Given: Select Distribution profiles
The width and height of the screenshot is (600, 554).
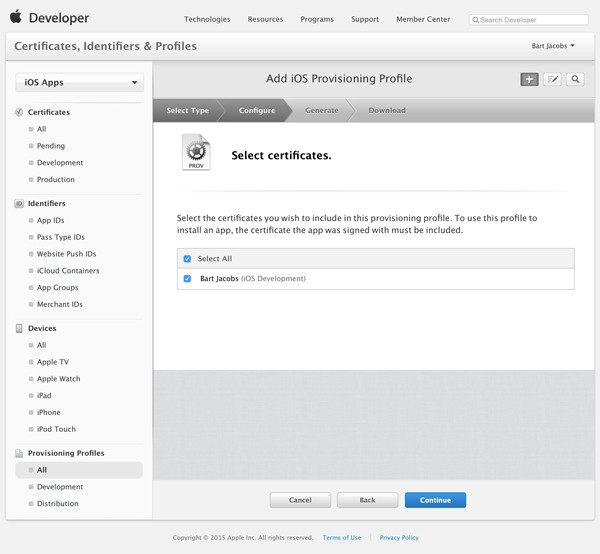Looking at the screenshot, I should coord(57,504).
